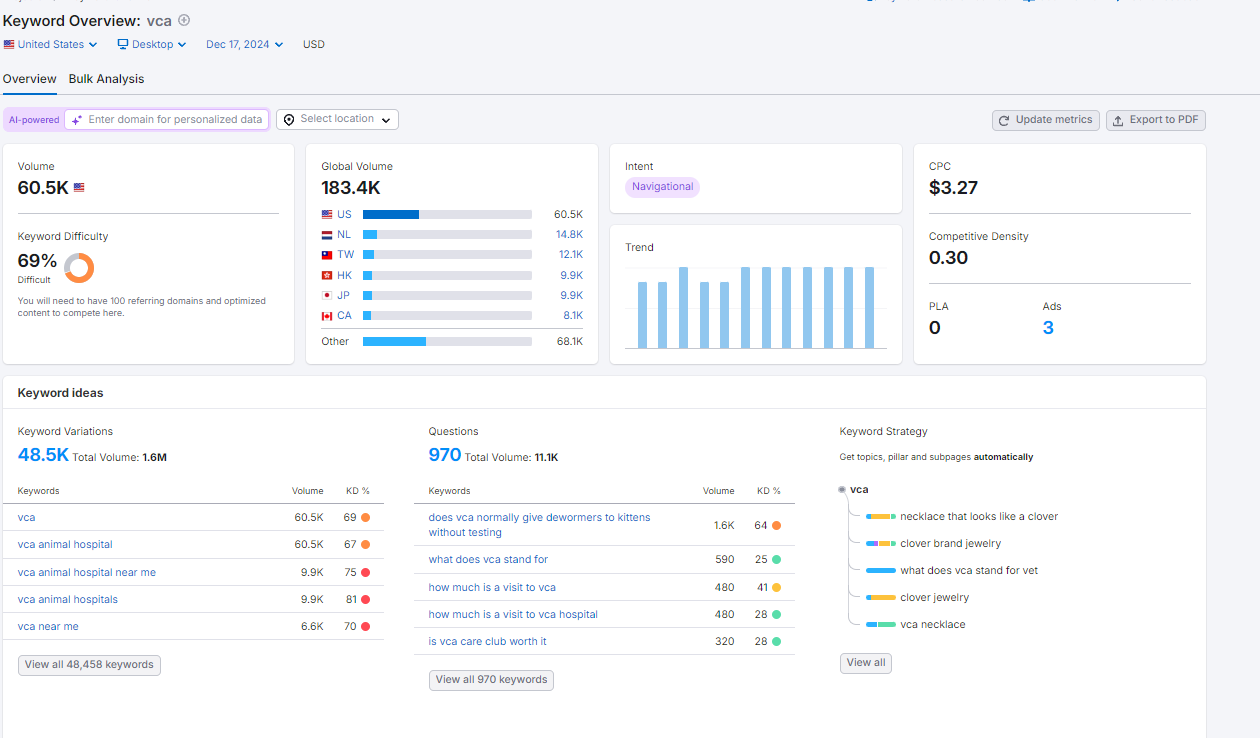Click the orange KD dot for vca

pos(366,517)
